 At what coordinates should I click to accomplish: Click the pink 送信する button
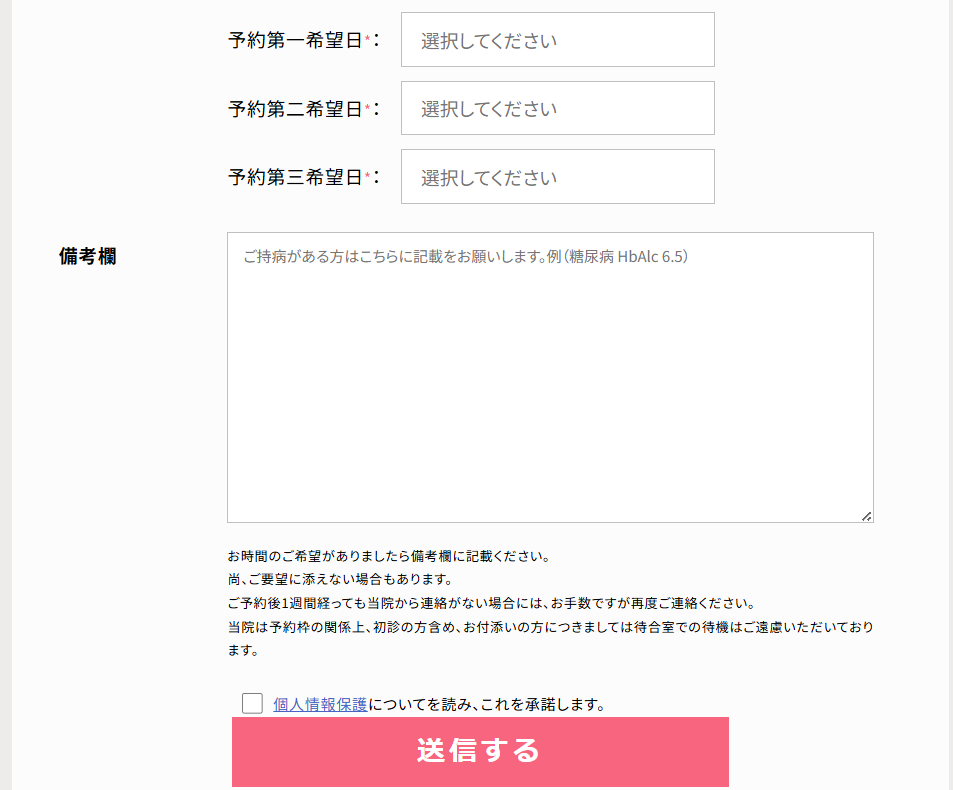click(480, 752)
